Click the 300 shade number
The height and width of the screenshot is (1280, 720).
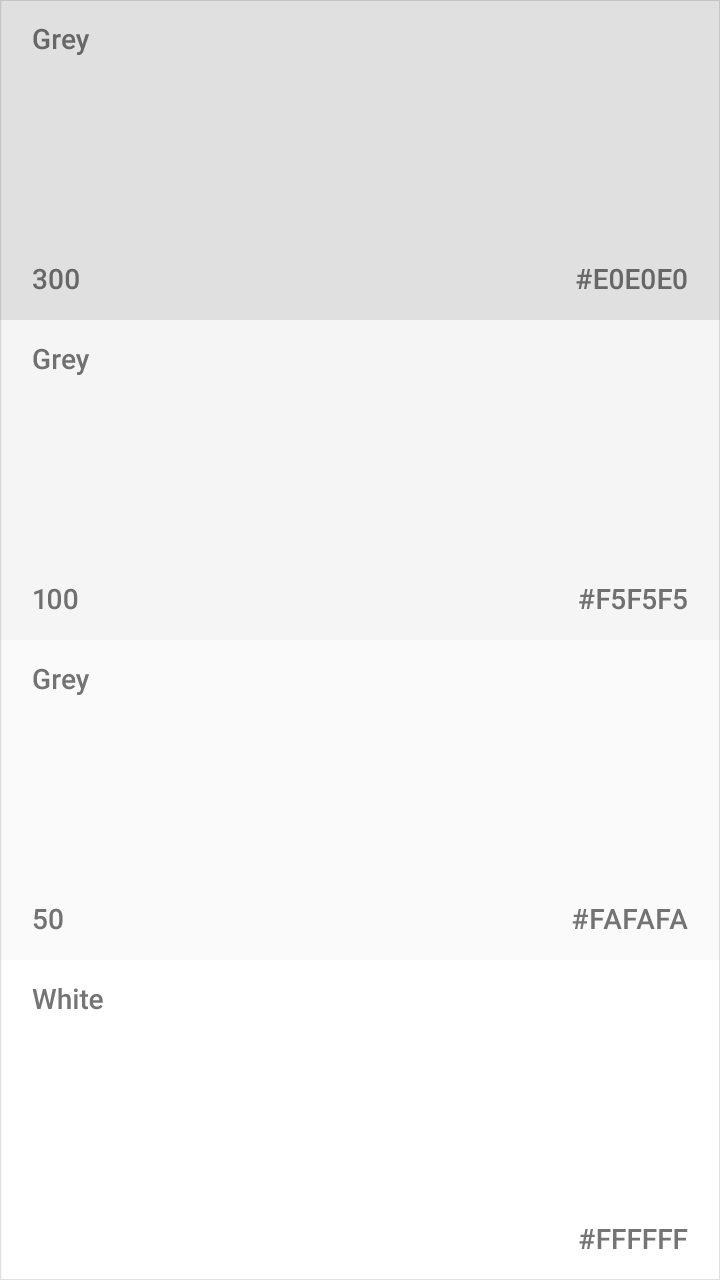click(56, 280)
